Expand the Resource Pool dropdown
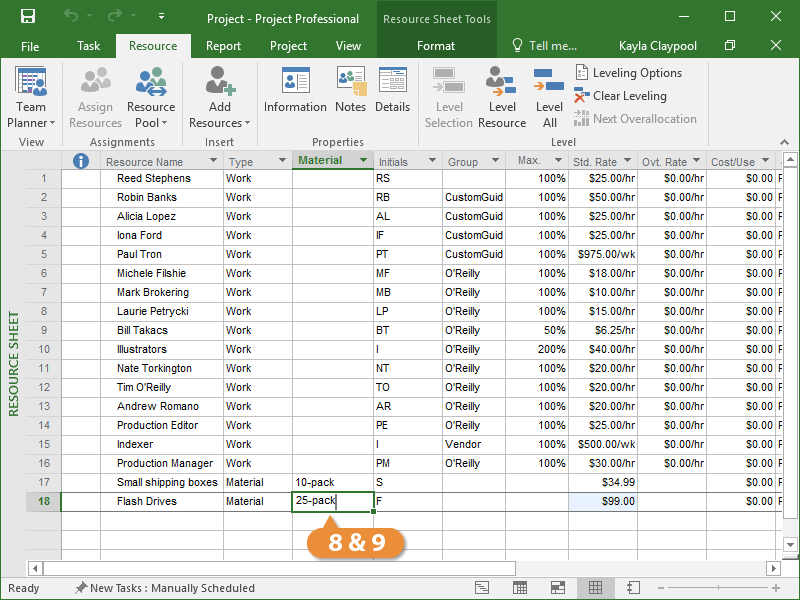The image size is (800, 600). point(151,123)
